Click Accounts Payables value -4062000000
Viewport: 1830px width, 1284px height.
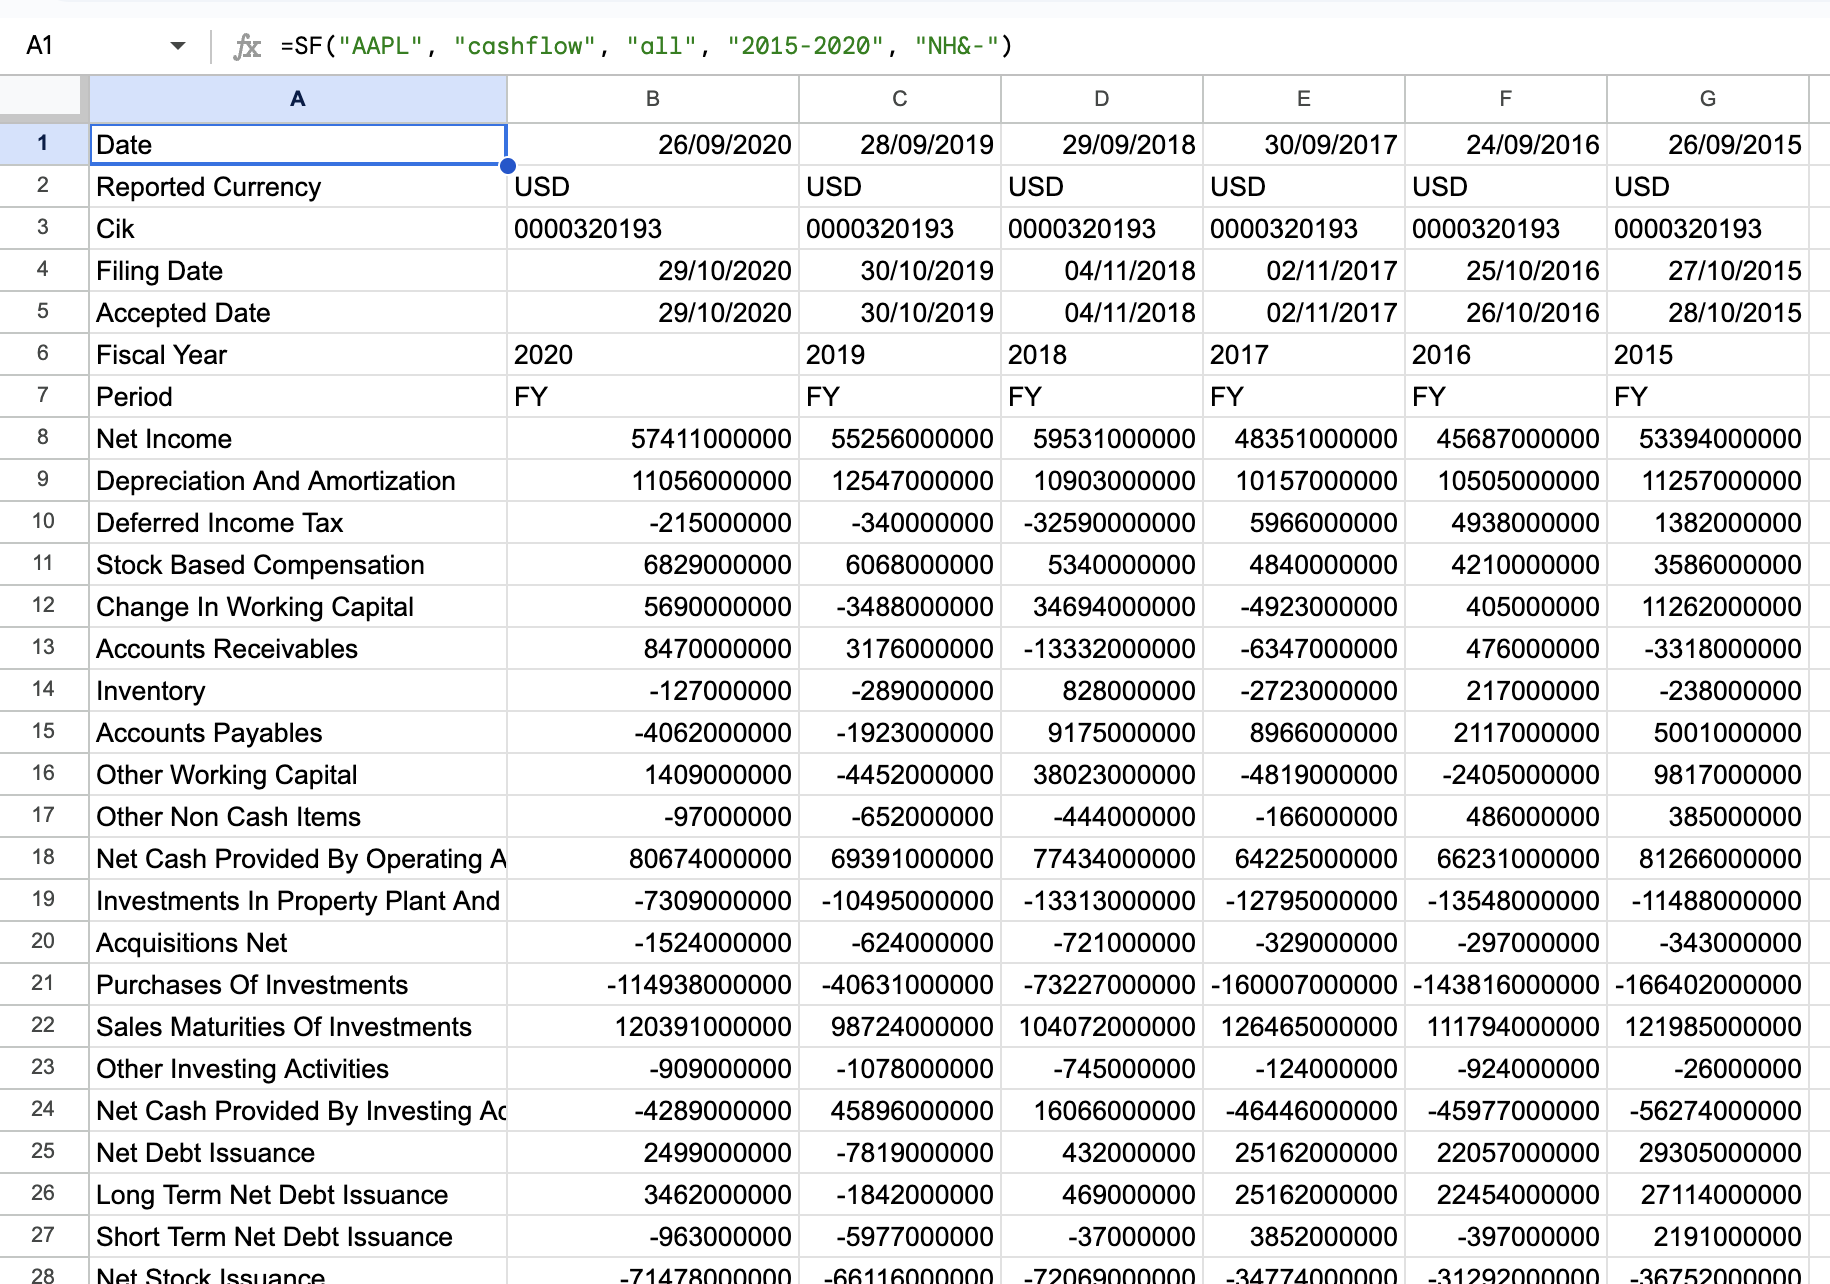tap(653, 733)
